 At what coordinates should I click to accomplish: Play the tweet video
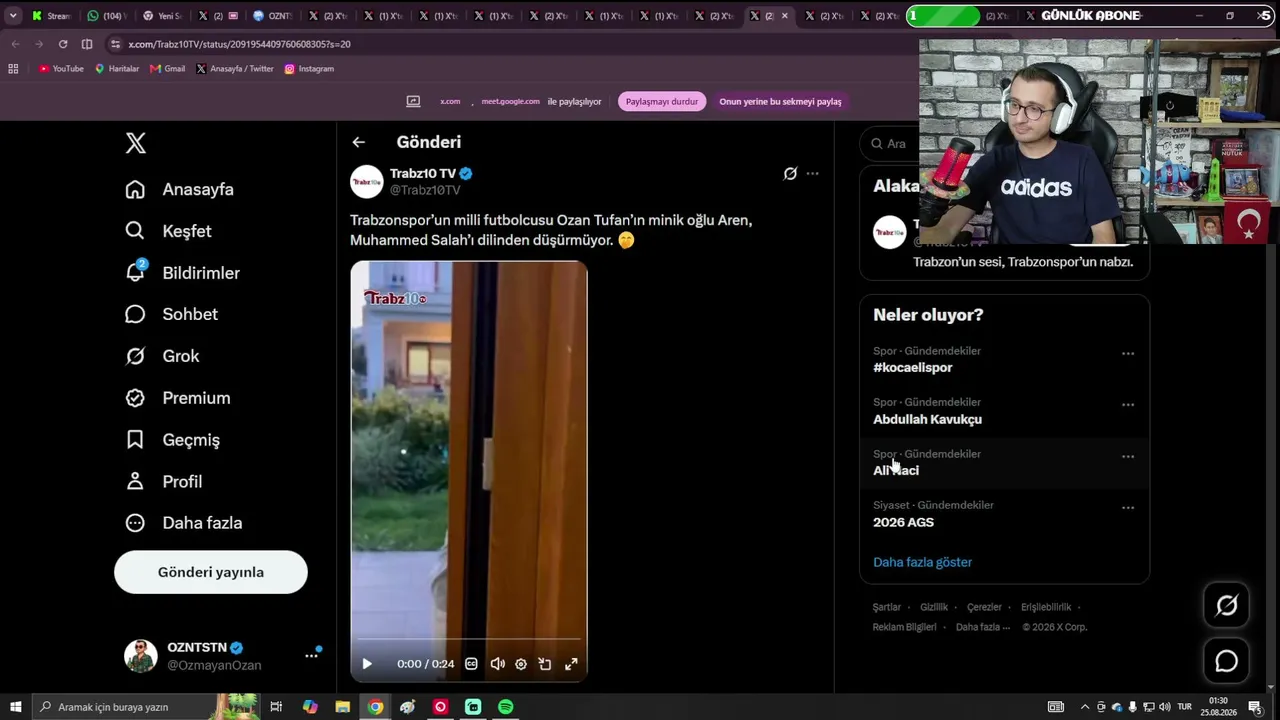tap(367, 664)
